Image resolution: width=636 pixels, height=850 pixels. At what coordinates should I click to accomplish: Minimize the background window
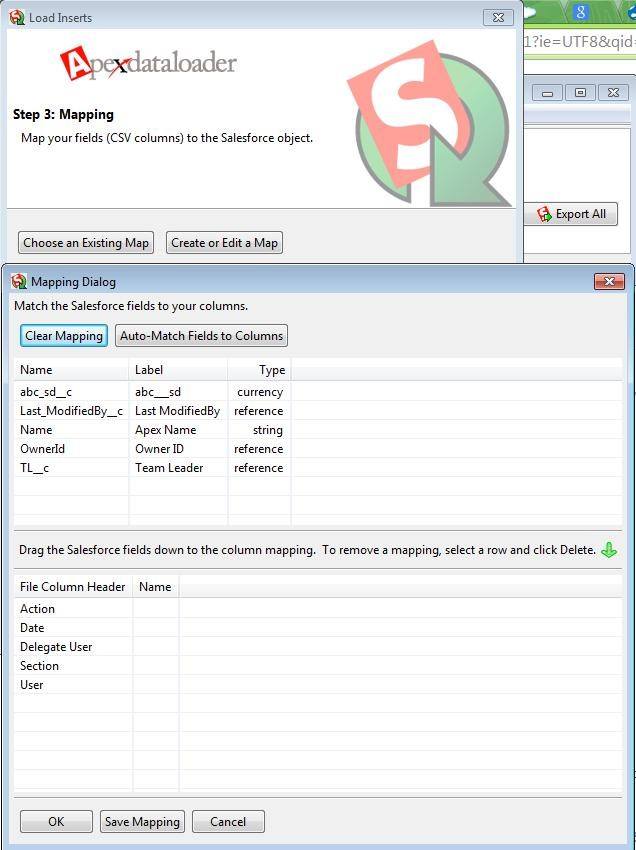point(547,93)
